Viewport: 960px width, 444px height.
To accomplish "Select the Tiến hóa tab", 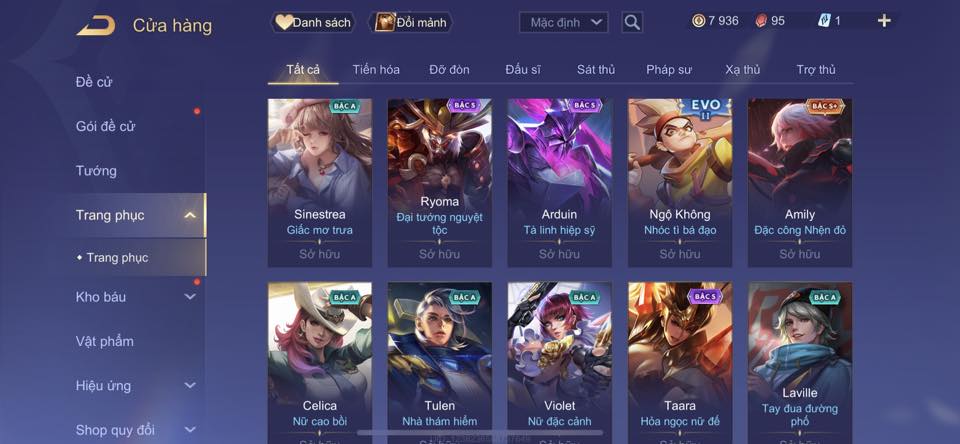I will [376, 70].
